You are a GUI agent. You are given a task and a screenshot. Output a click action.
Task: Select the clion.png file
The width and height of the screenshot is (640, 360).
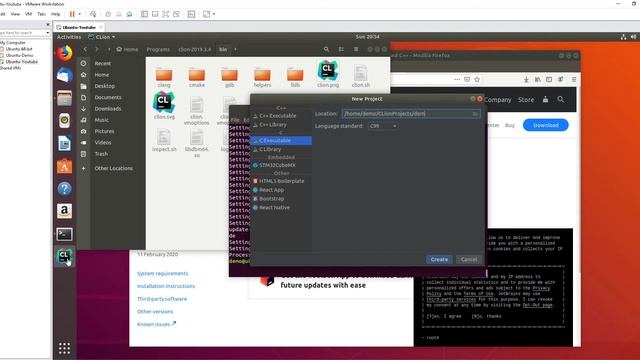[328, 74]
